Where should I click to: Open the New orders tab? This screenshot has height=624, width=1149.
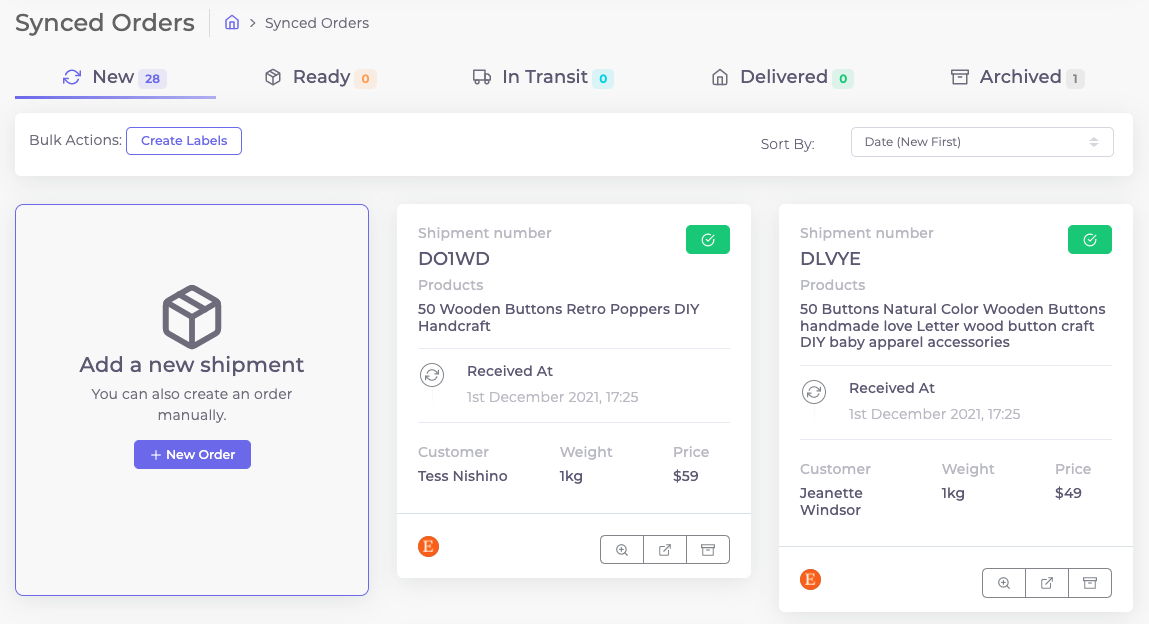[x=115, y=78]
